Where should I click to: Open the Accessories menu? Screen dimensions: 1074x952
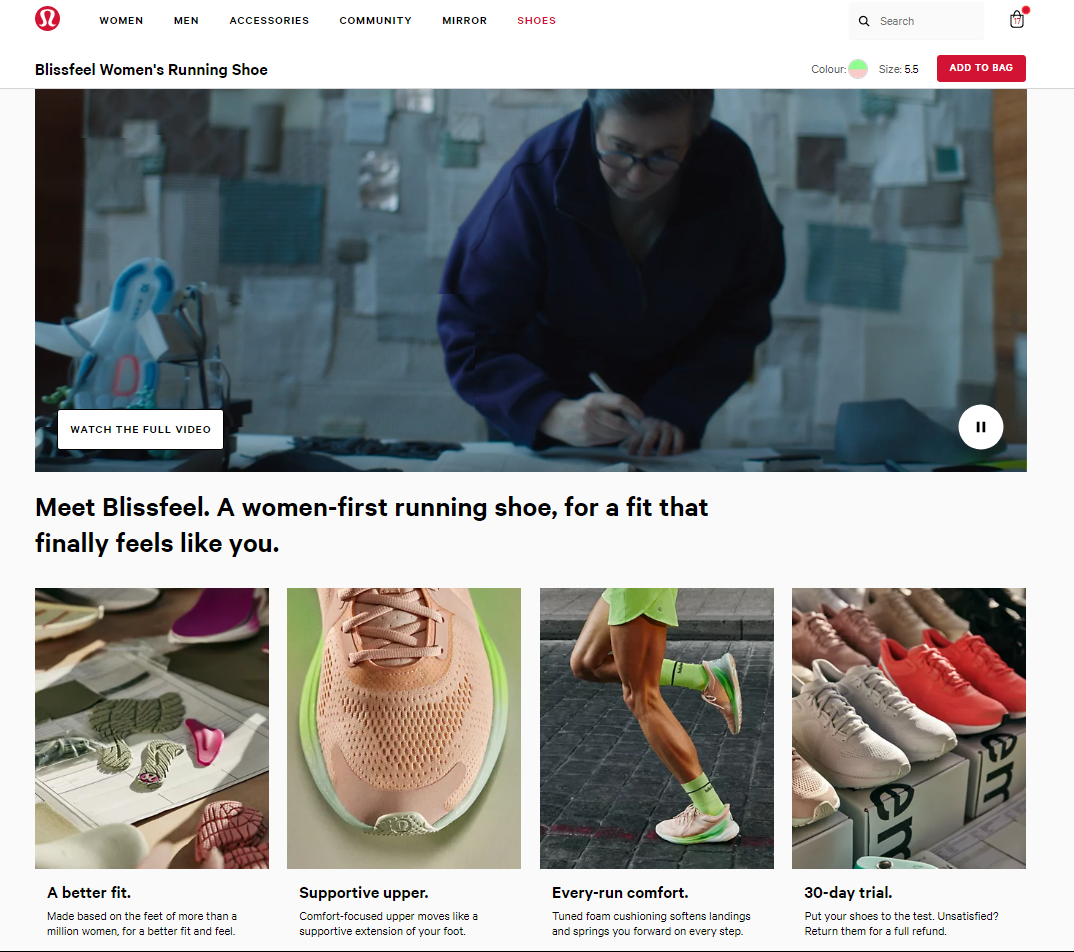point(269,21)
